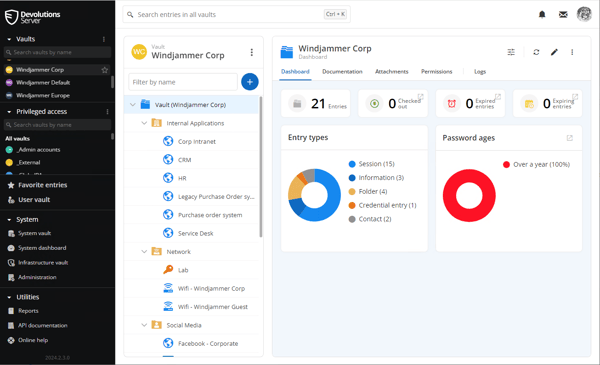Open dashboard settings sliders icon
600x365 pixels.
click(x=511, y=52)
